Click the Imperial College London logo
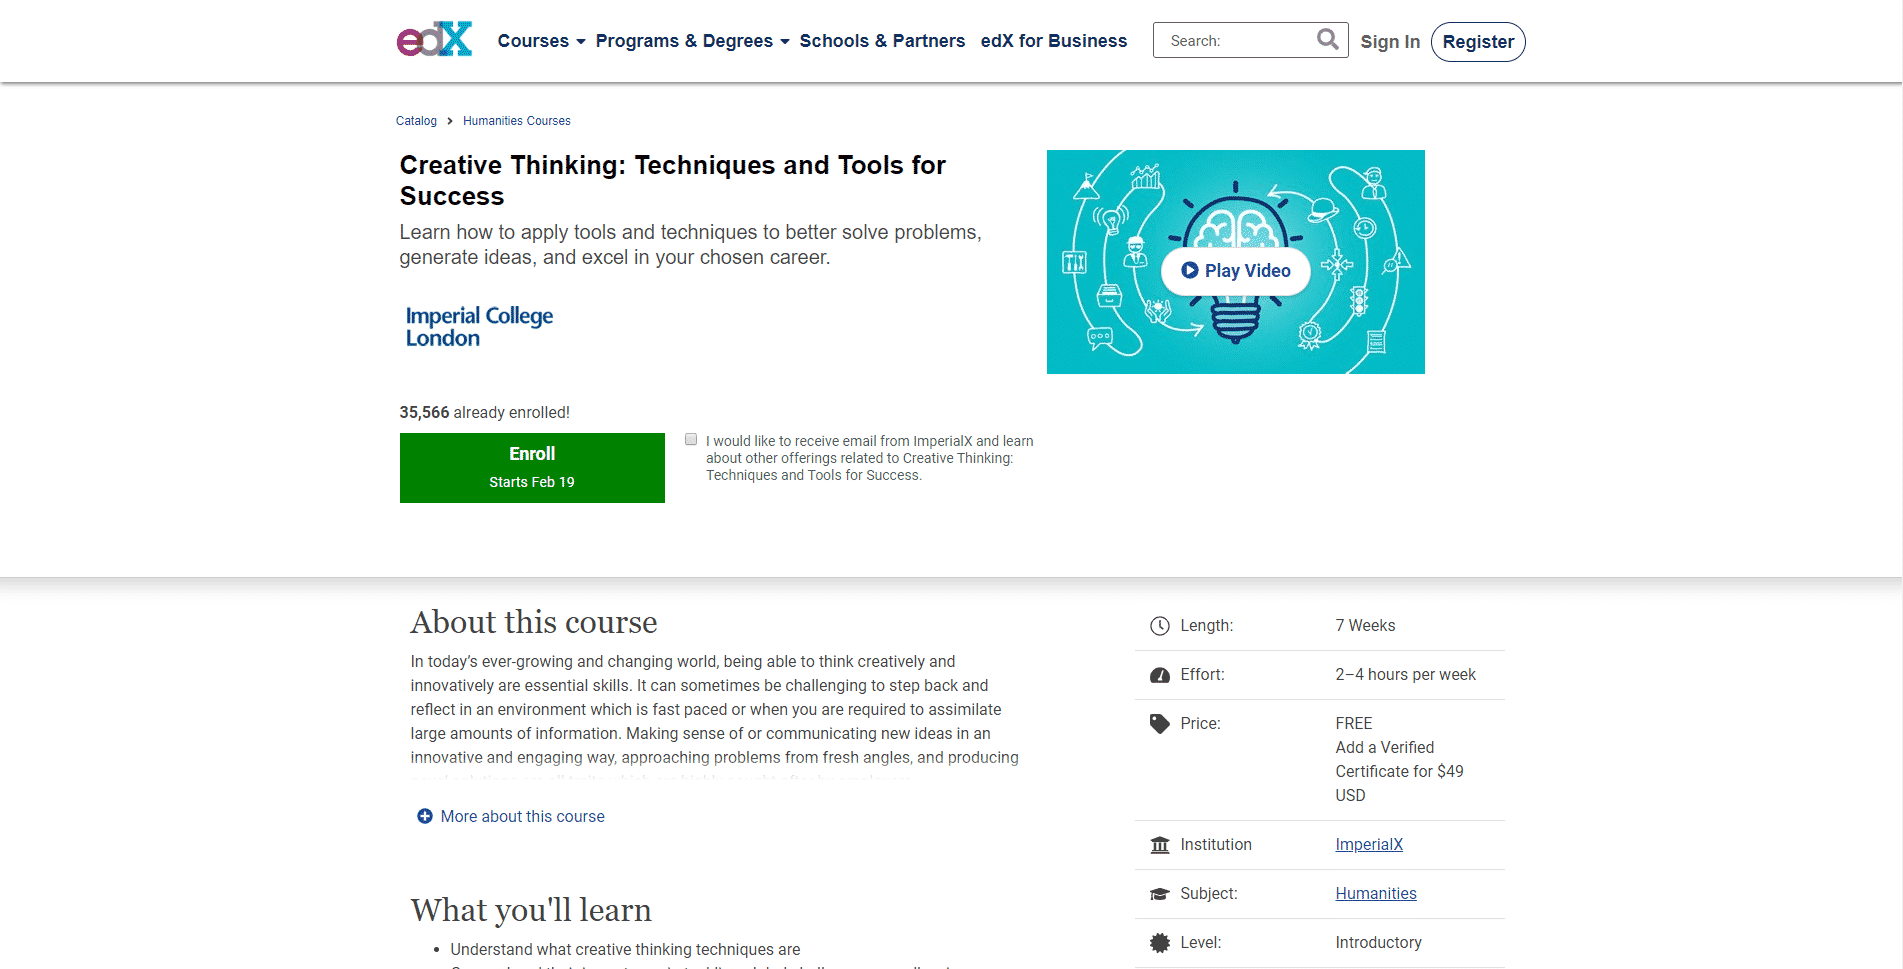 click(479, 327)
